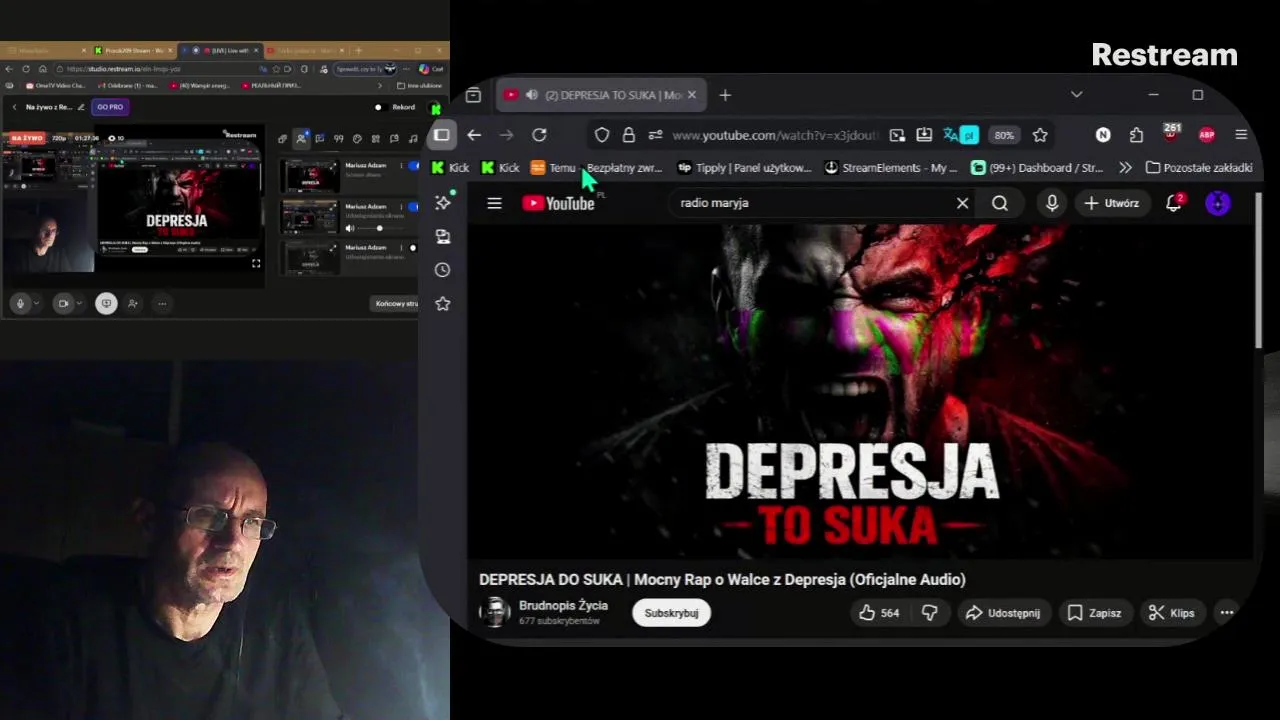Open the (99+) Dashboard bookmark
This screenshot has width=1280, height=720.
tap(1037, 168)
